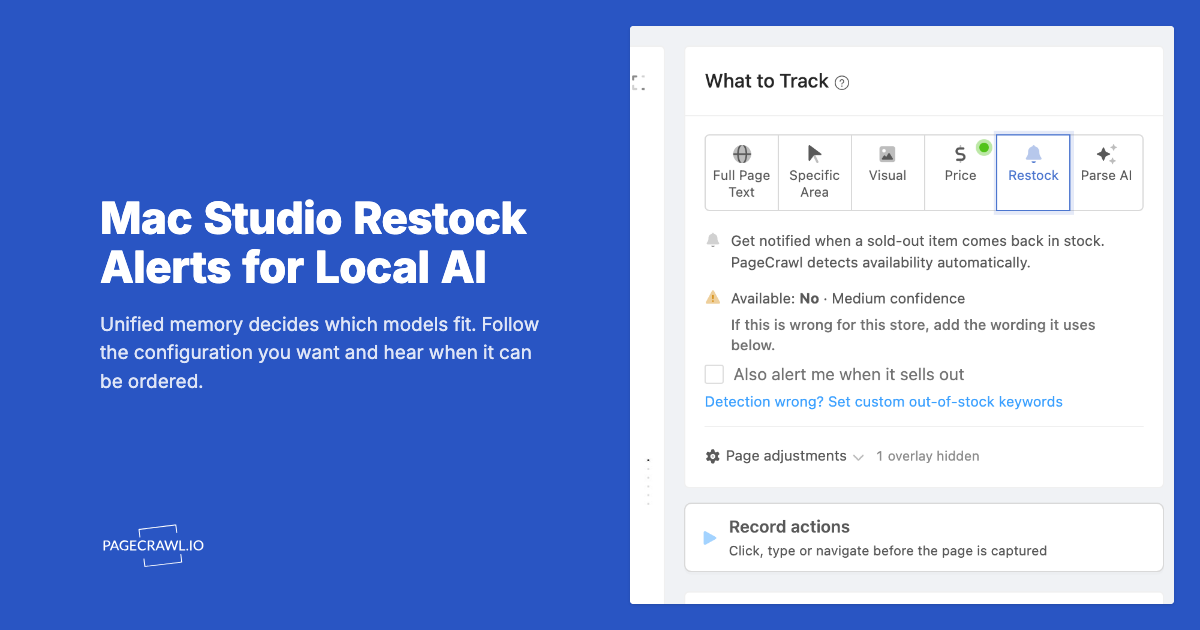Click the warning triangle availability icon
The width and height of the screenshot is (1200, 630).
point(713,297)
